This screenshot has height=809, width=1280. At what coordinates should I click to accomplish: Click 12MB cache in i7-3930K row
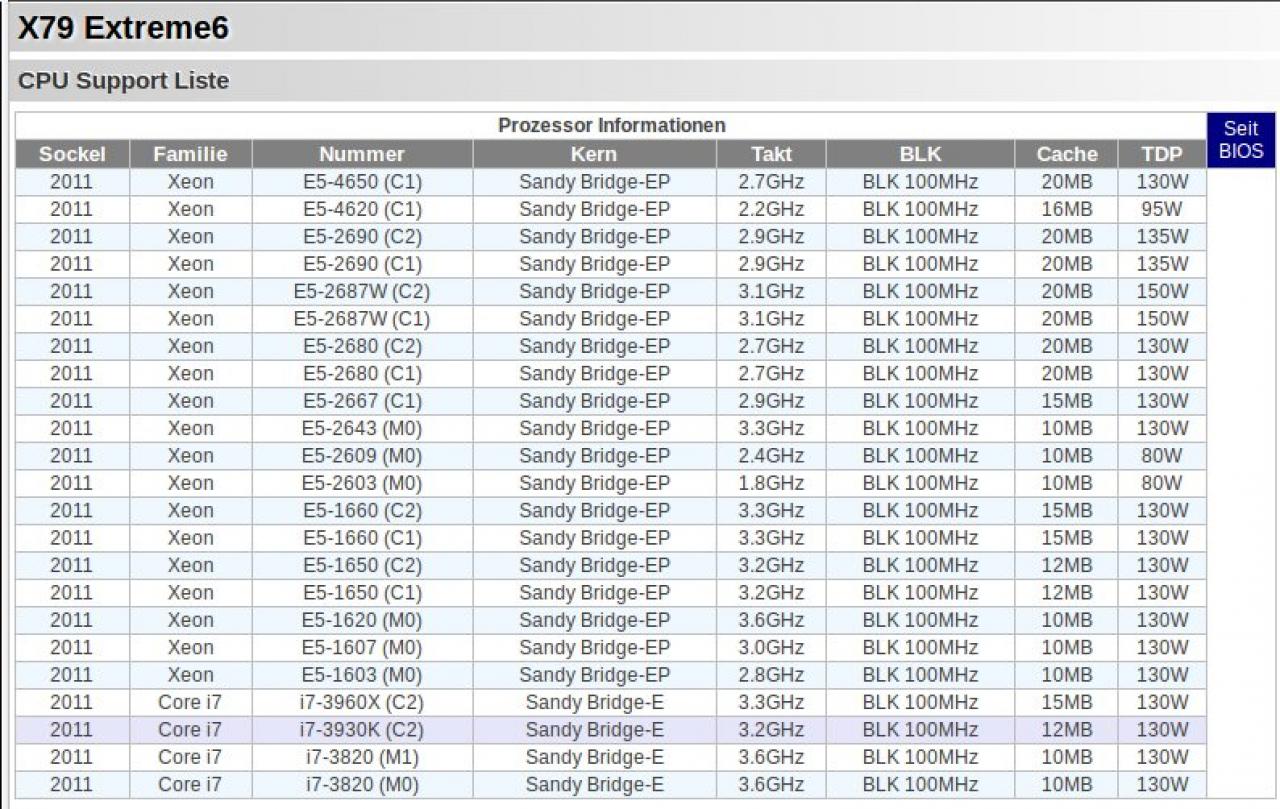pyautogui.click(x=1066, y=729)
